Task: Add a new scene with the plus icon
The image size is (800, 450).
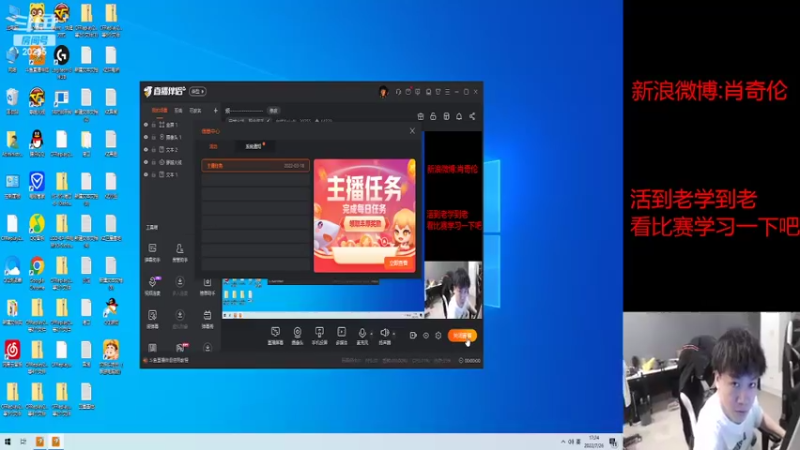Action: (x=215, y=110)
